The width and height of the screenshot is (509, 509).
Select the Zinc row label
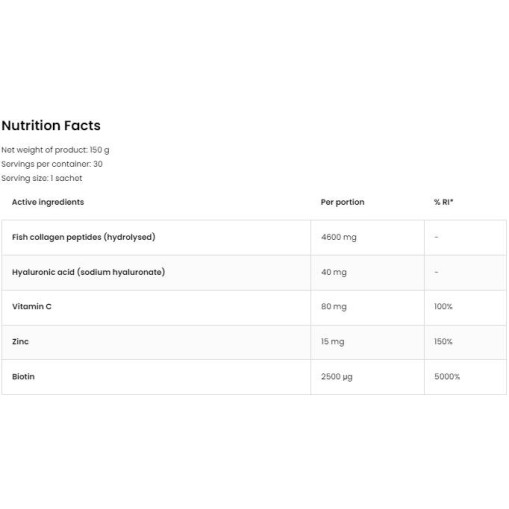pos(20,341)
